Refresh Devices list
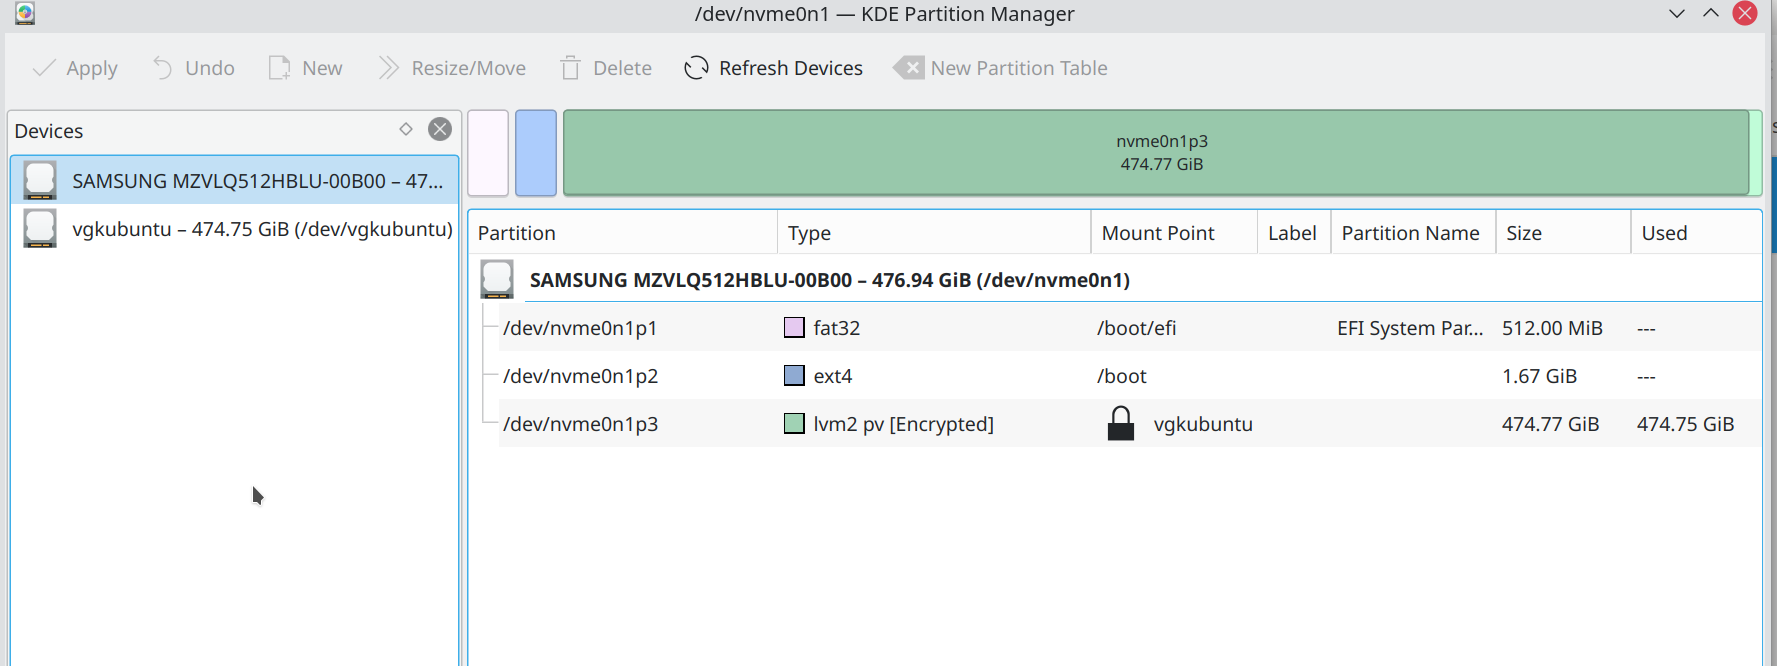 point(773,68)
